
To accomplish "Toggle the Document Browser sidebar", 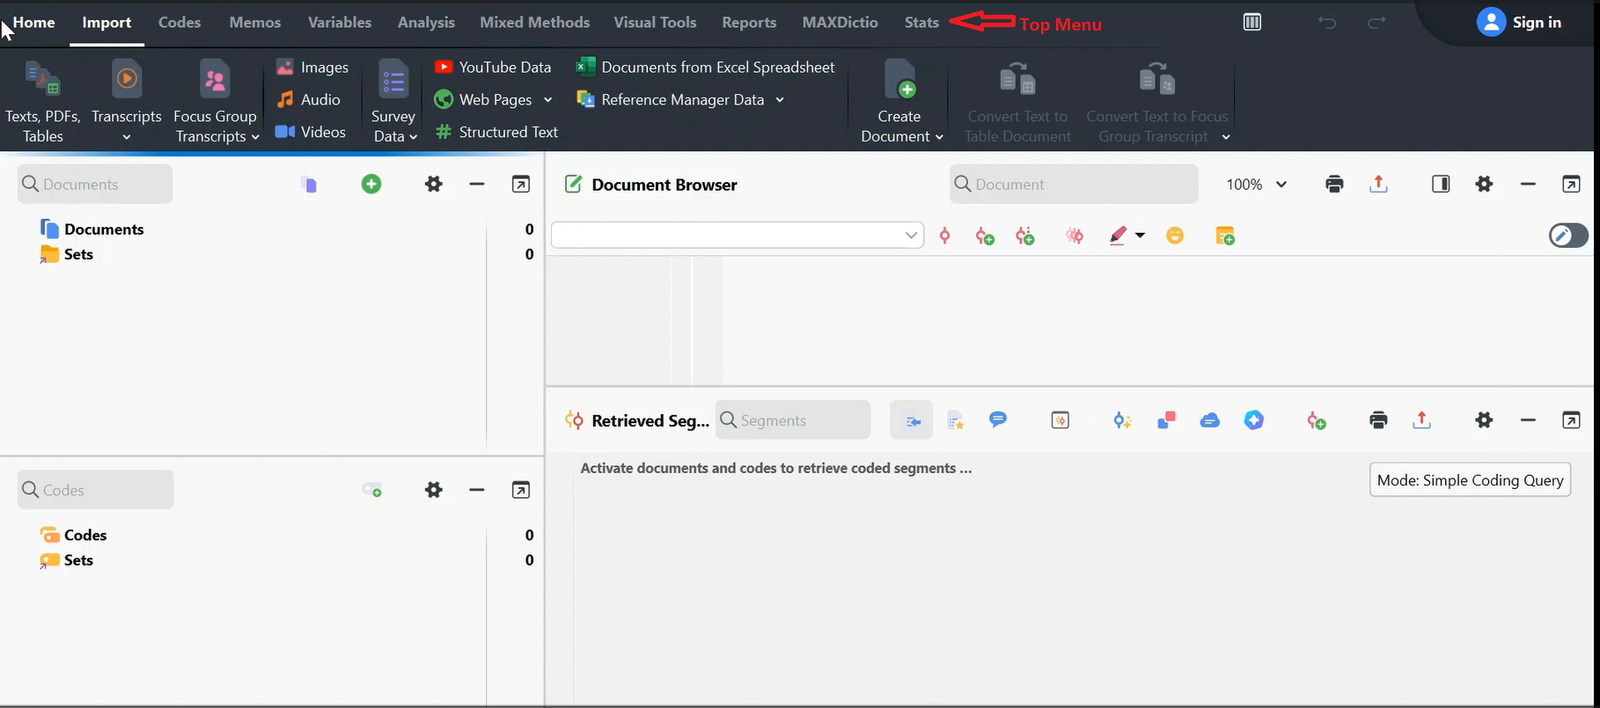I will pos(1441,184).
